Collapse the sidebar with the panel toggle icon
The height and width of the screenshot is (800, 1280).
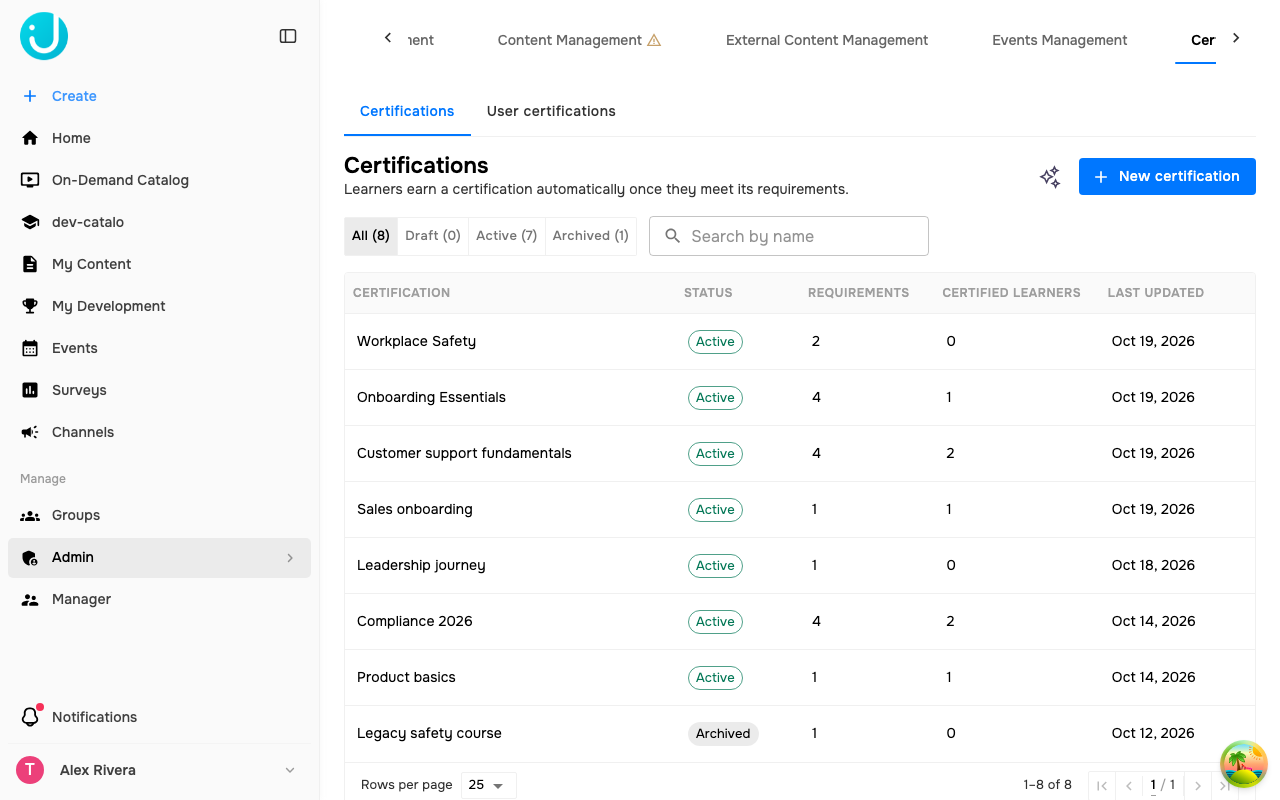pyautogui.click(x=288, y=36)
